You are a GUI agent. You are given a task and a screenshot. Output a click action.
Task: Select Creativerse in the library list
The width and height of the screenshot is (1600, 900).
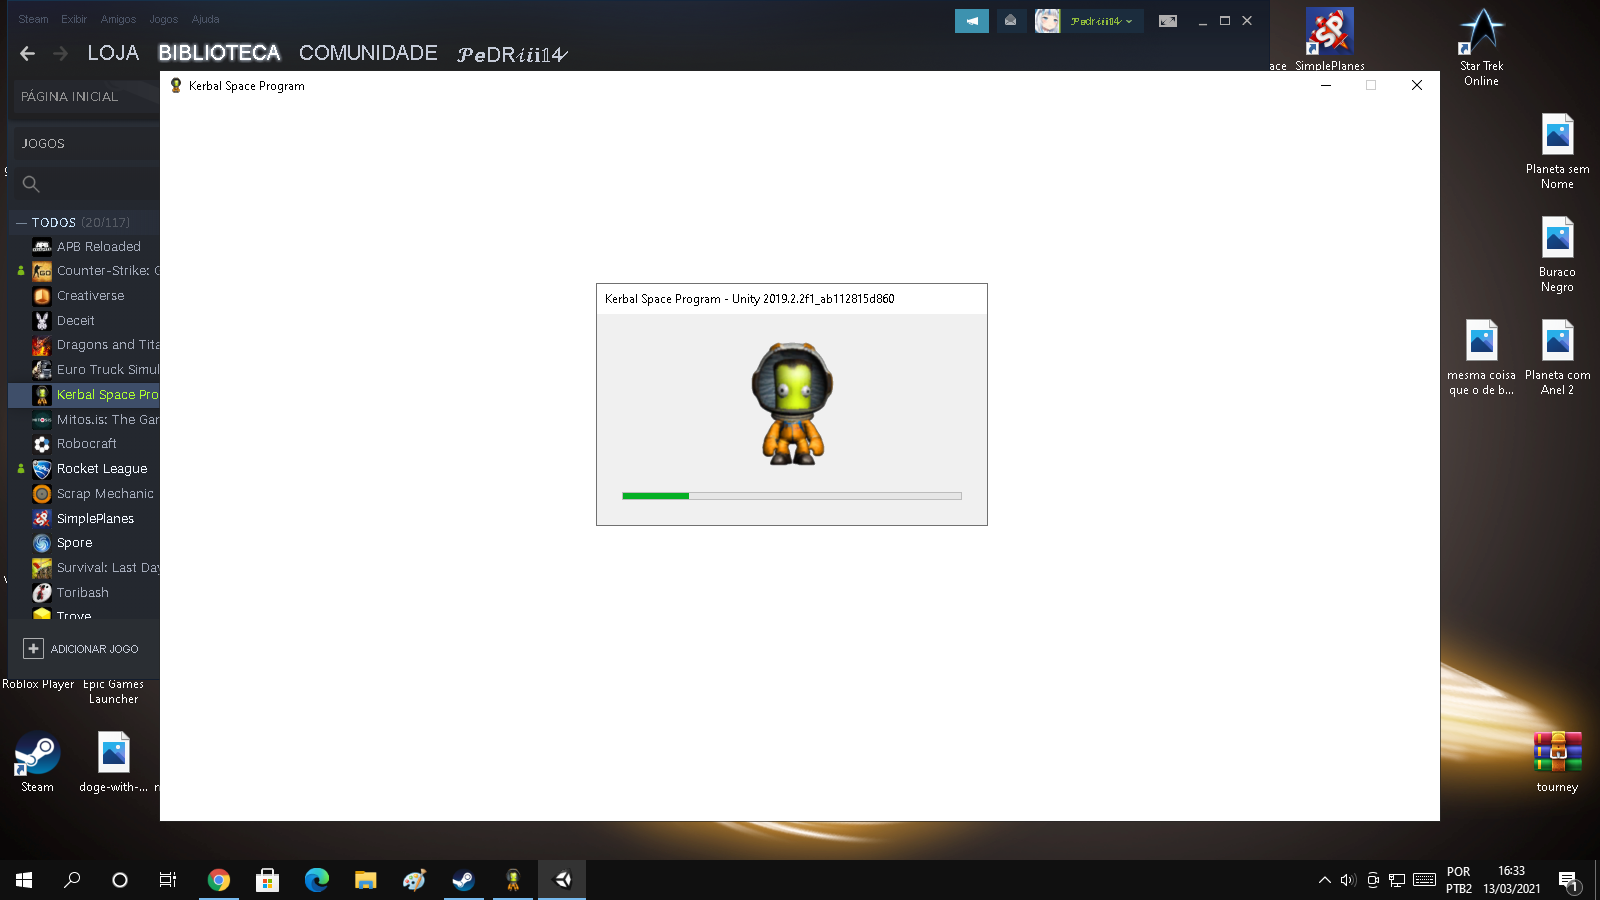click(90, 296)
